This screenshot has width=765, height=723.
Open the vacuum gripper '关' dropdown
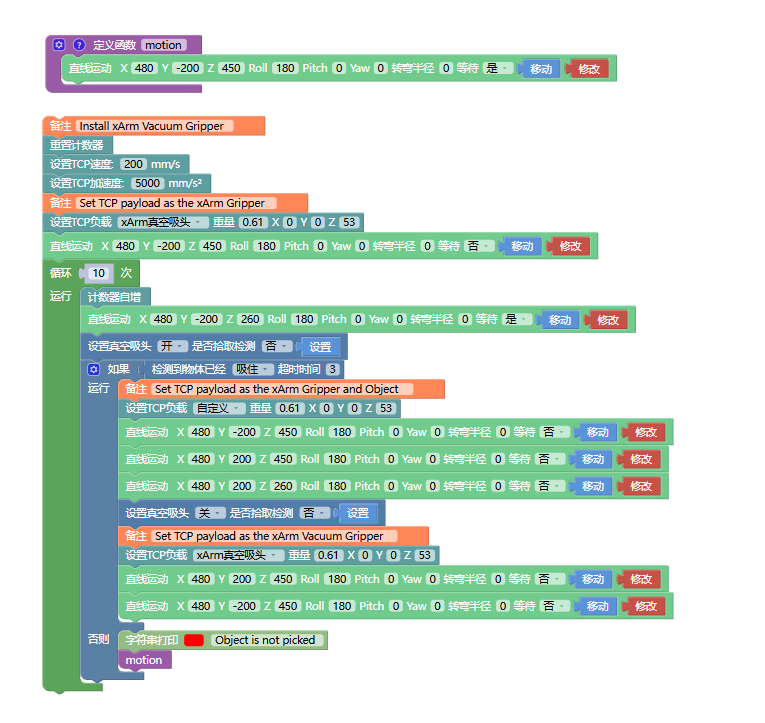210,513
